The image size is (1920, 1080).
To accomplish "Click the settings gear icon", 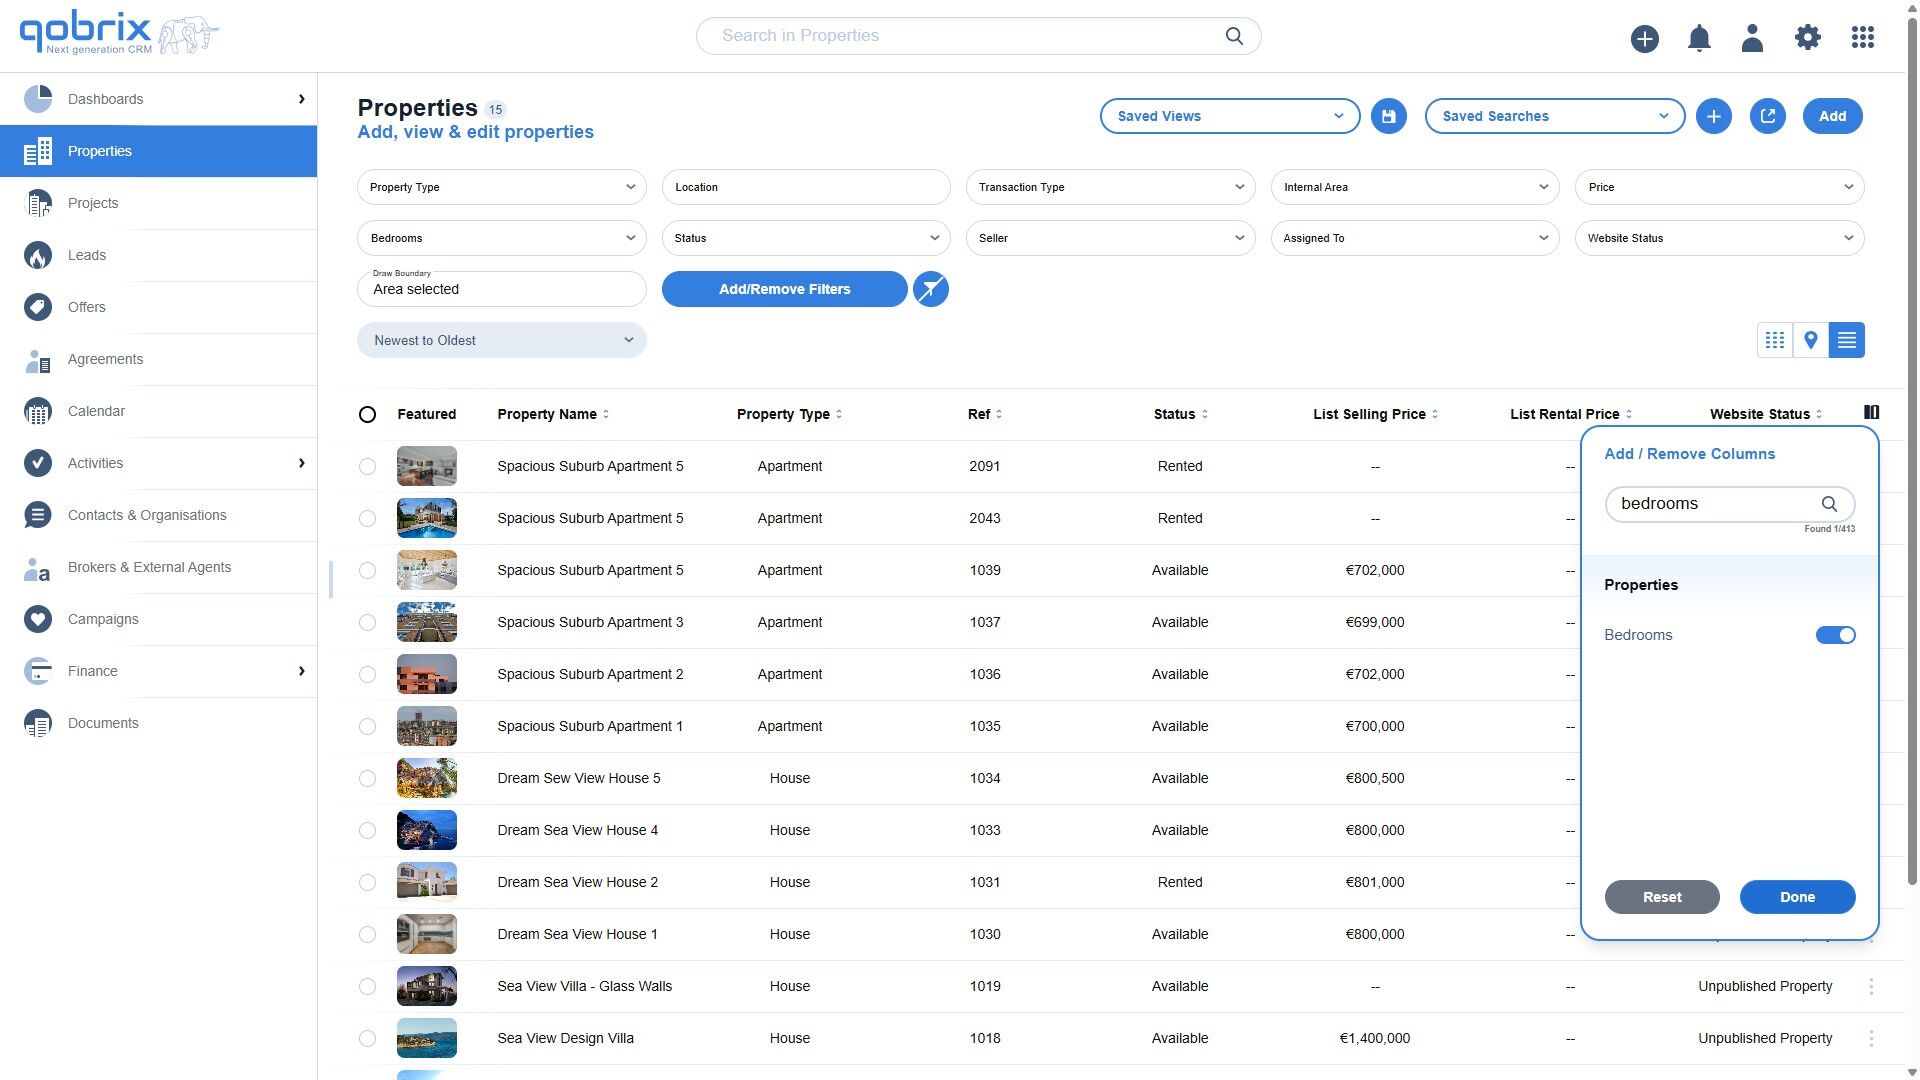I will click(1807, 38).
